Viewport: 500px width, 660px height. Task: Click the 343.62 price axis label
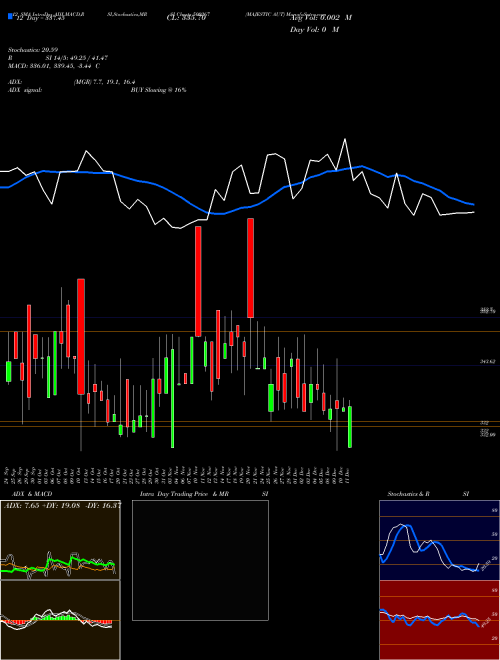click(488, 361)
